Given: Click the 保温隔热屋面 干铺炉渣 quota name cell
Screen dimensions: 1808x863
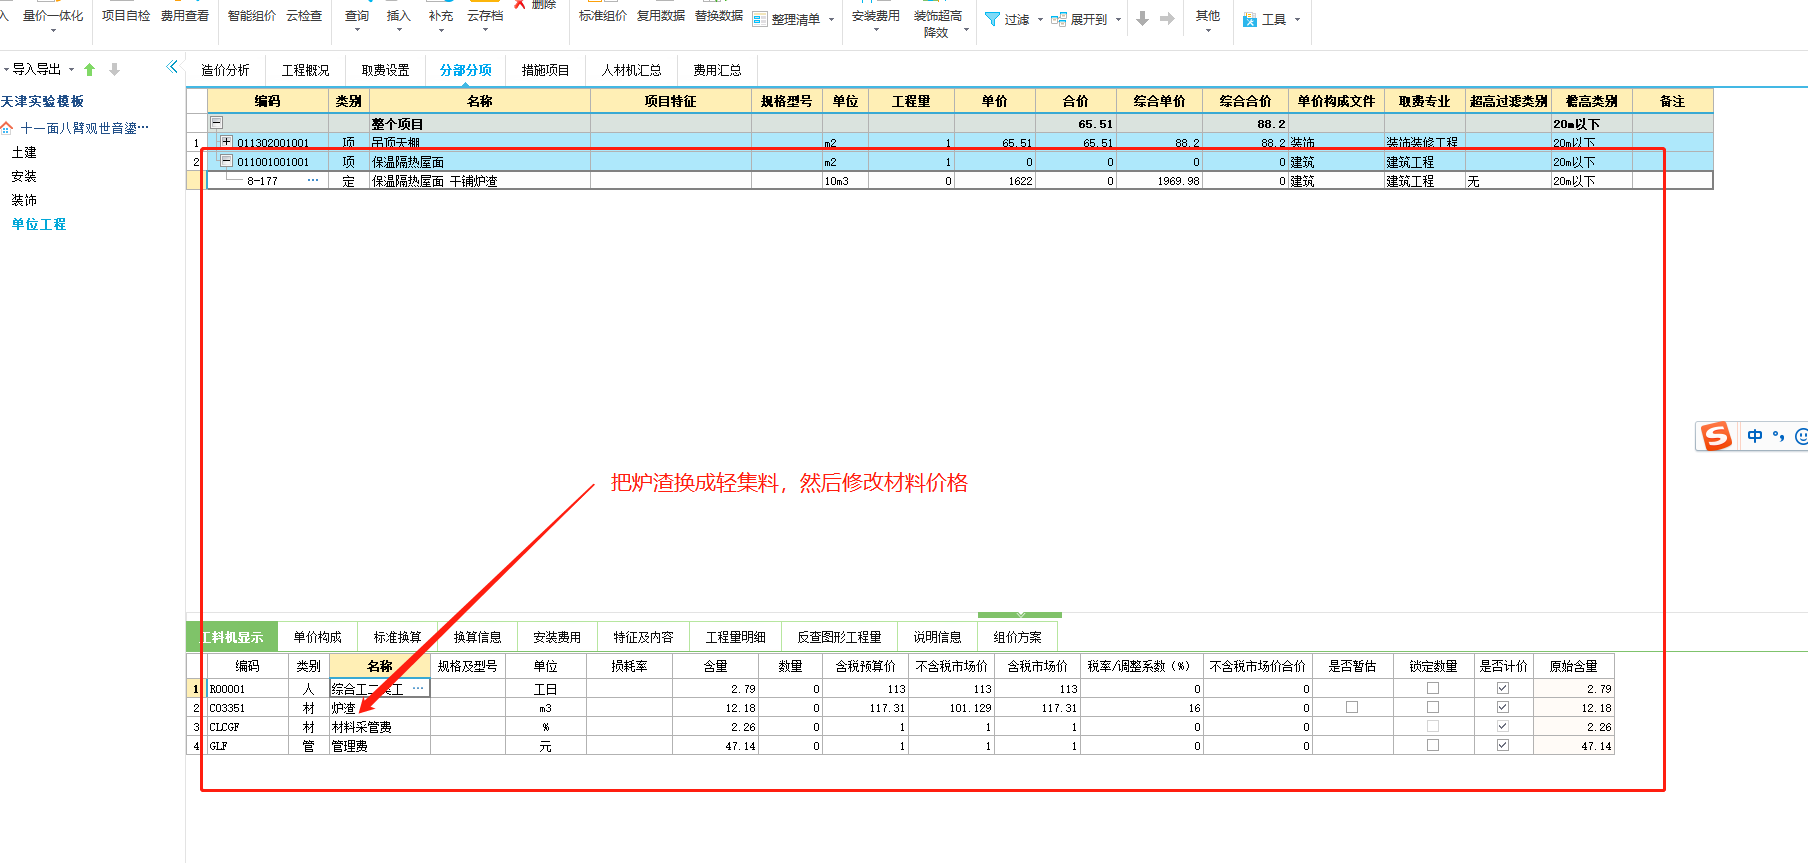Looking at the screenshot, I should [480, 181].
